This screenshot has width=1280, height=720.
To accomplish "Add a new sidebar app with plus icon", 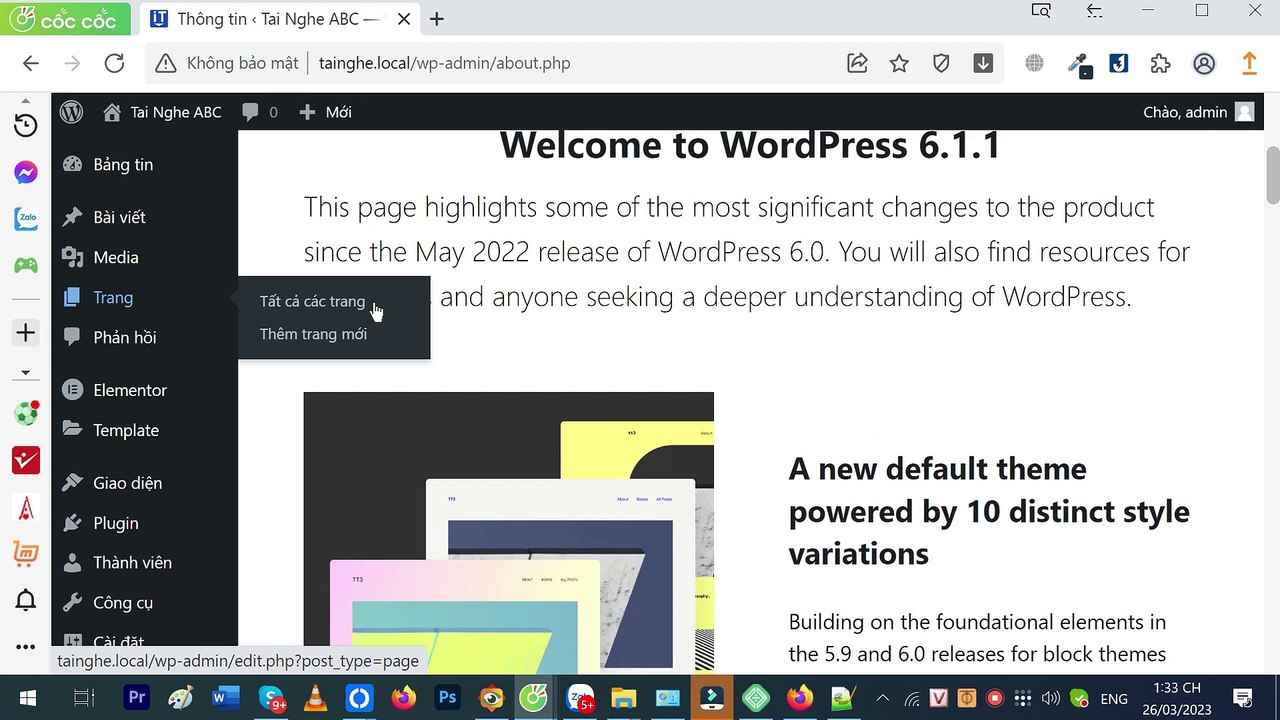I will (x=26, y=332).
